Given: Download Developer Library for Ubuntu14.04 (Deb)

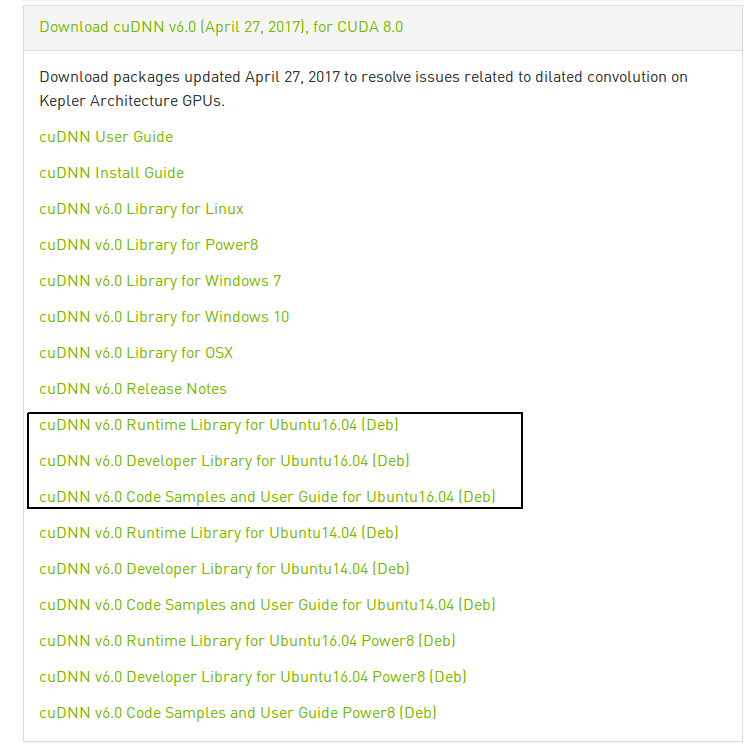Looking at the screenshot, I should click(224, 569).
